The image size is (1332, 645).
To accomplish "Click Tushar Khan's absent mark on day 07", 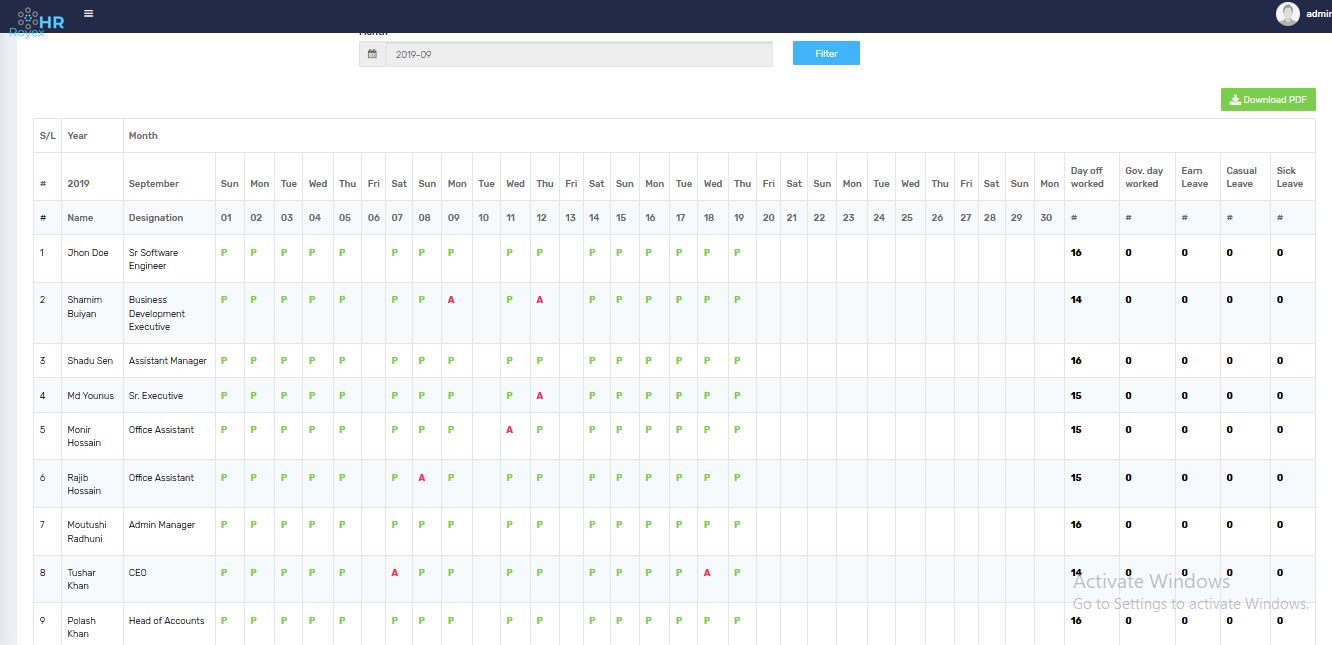I will pos(395,573).
